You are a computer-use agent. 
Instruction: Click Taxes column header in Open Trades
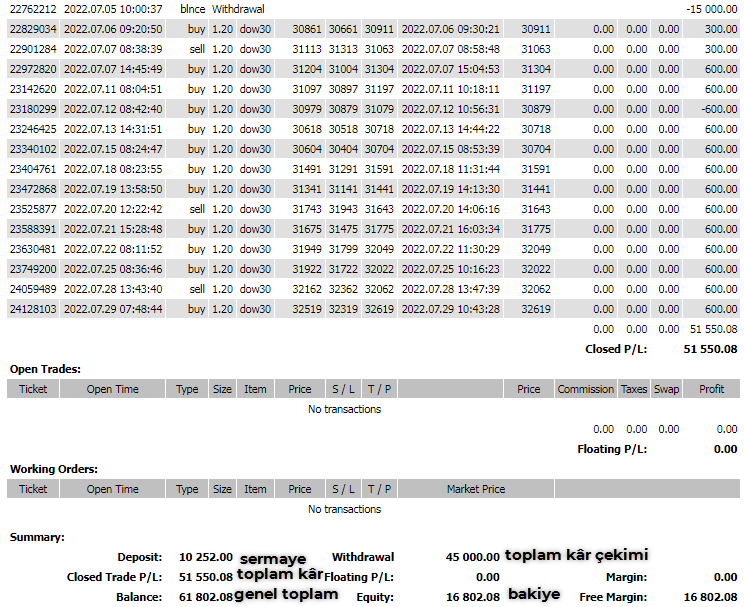pyautogui.click(x=634, y=389)
